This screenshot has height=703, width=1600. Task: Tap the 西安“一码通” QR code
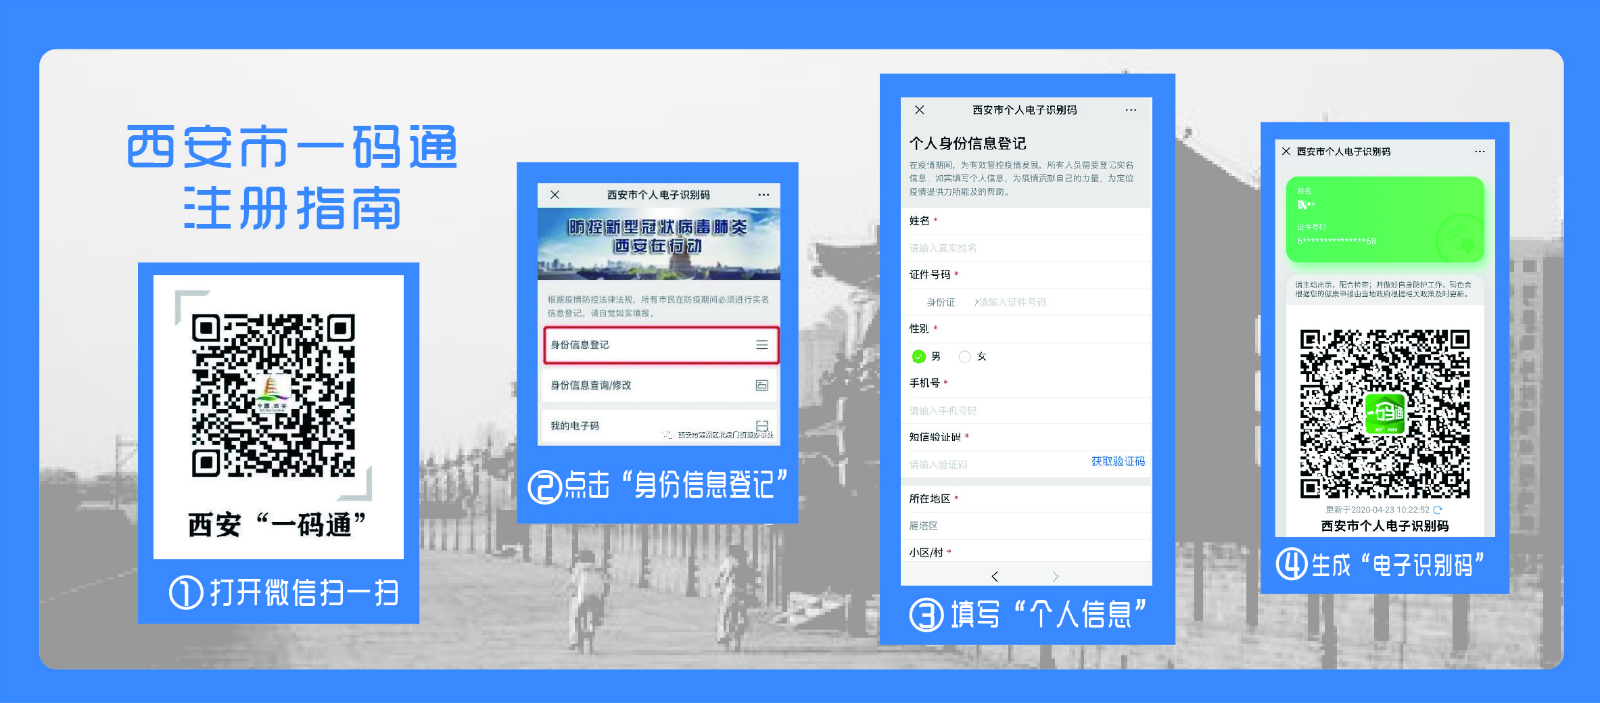coord(273,396)
